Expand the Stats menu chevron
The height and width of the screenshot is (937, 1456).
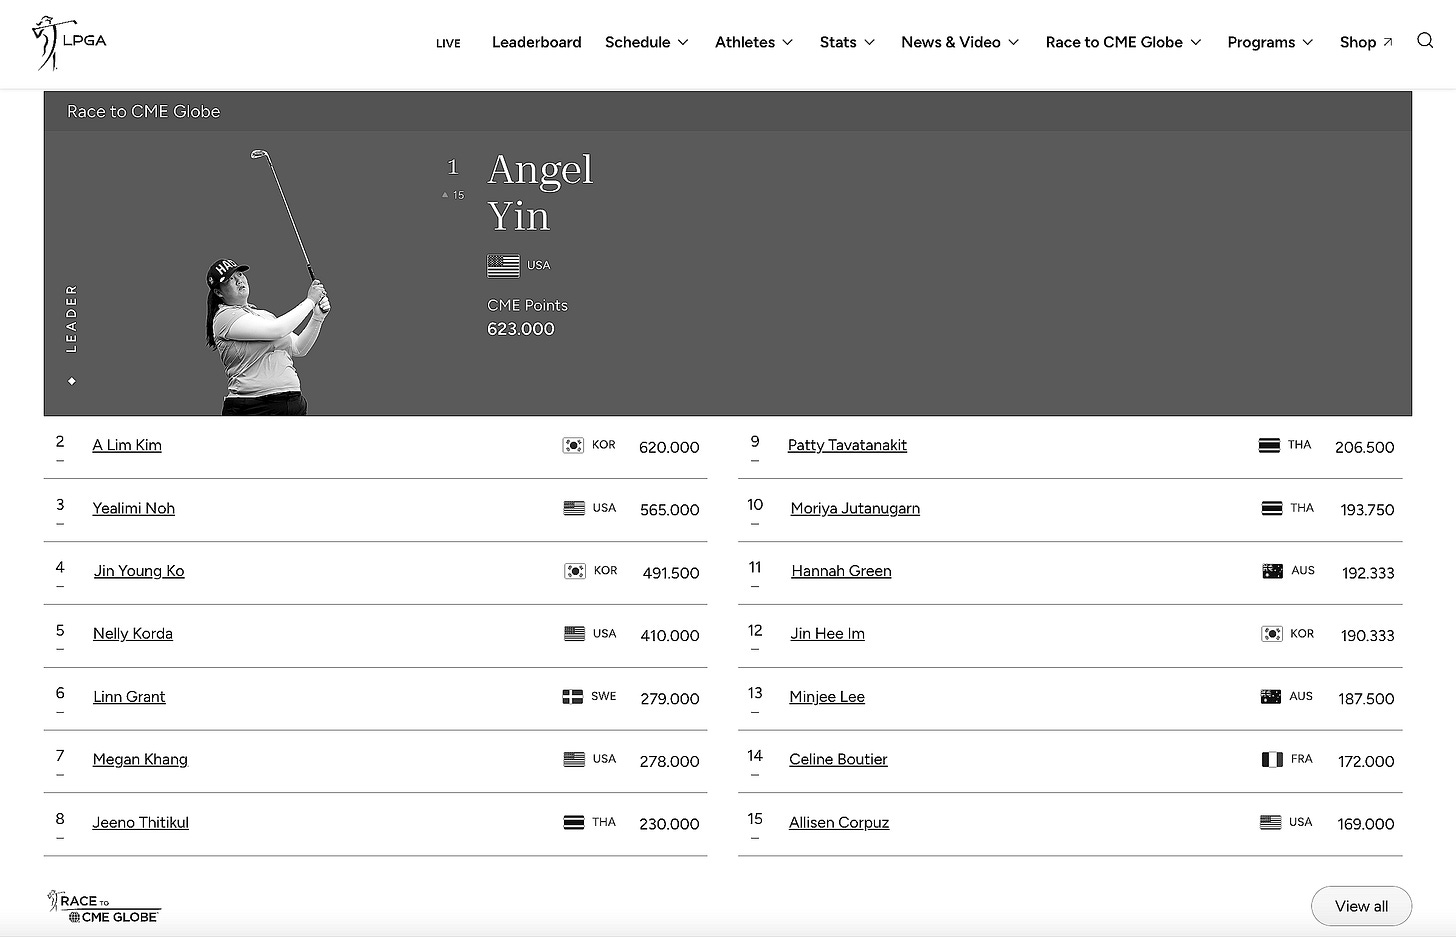point(870,42)
